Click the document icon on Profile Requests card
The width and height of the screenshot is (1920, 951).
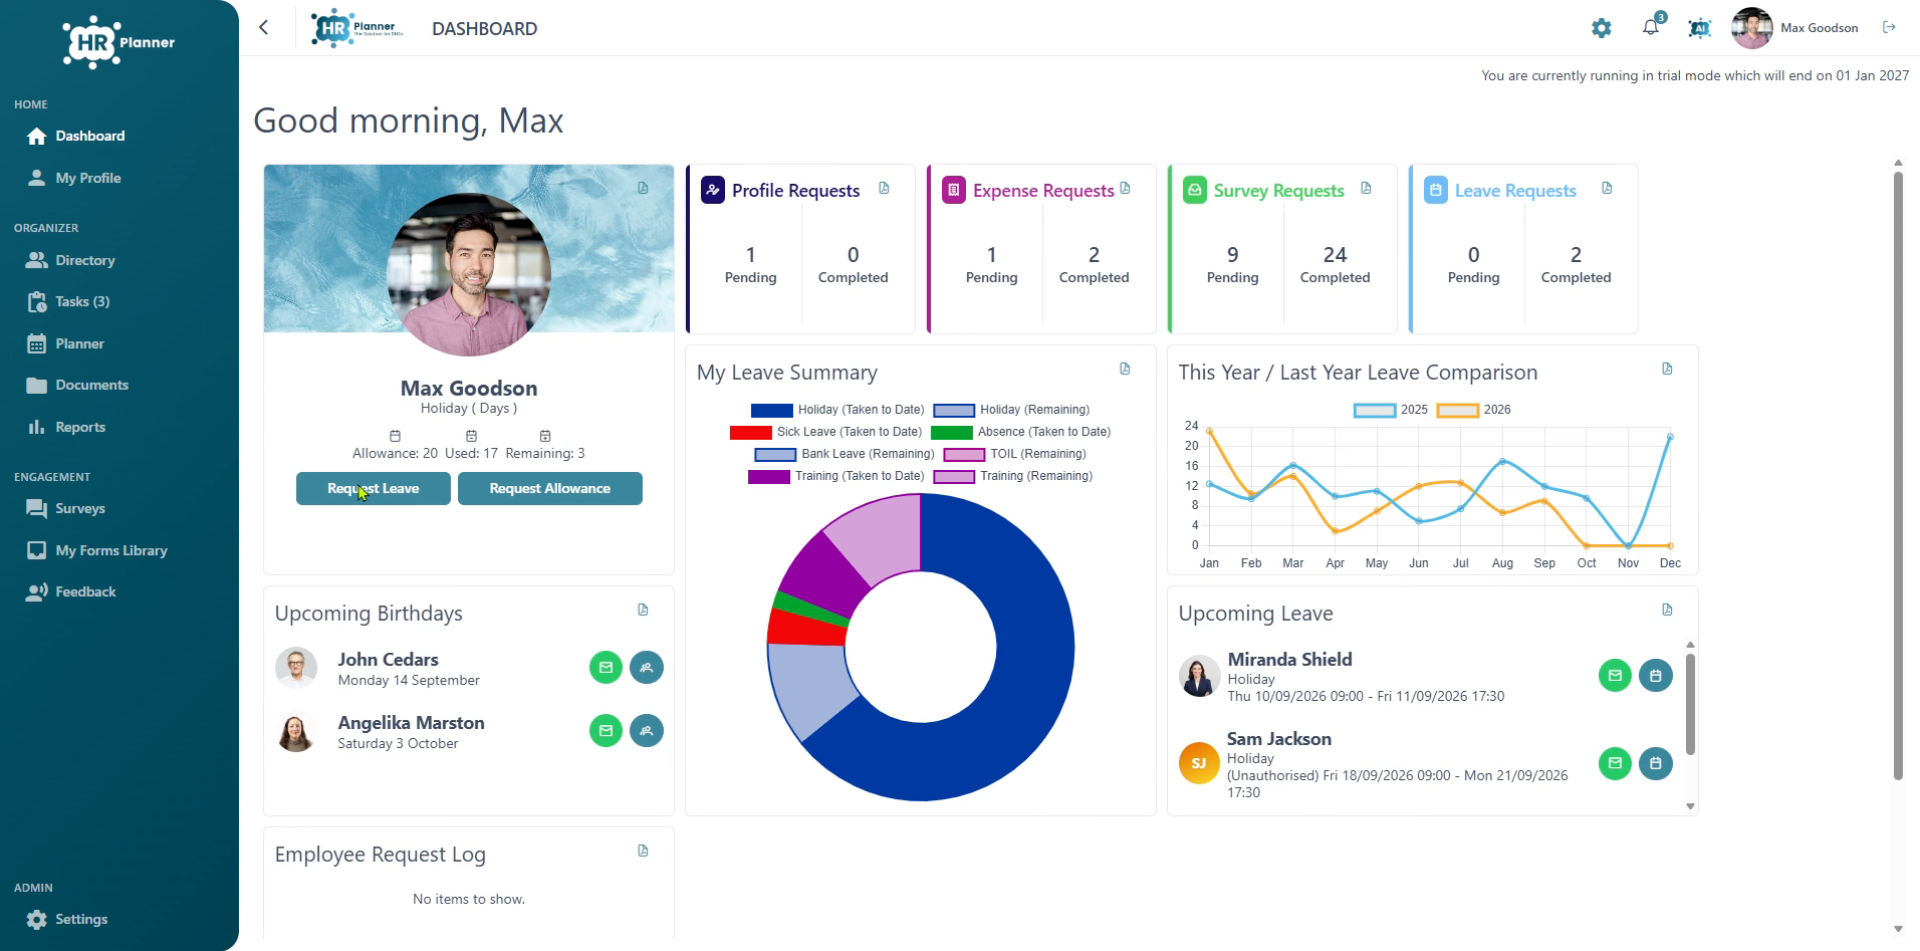[884, 188]
